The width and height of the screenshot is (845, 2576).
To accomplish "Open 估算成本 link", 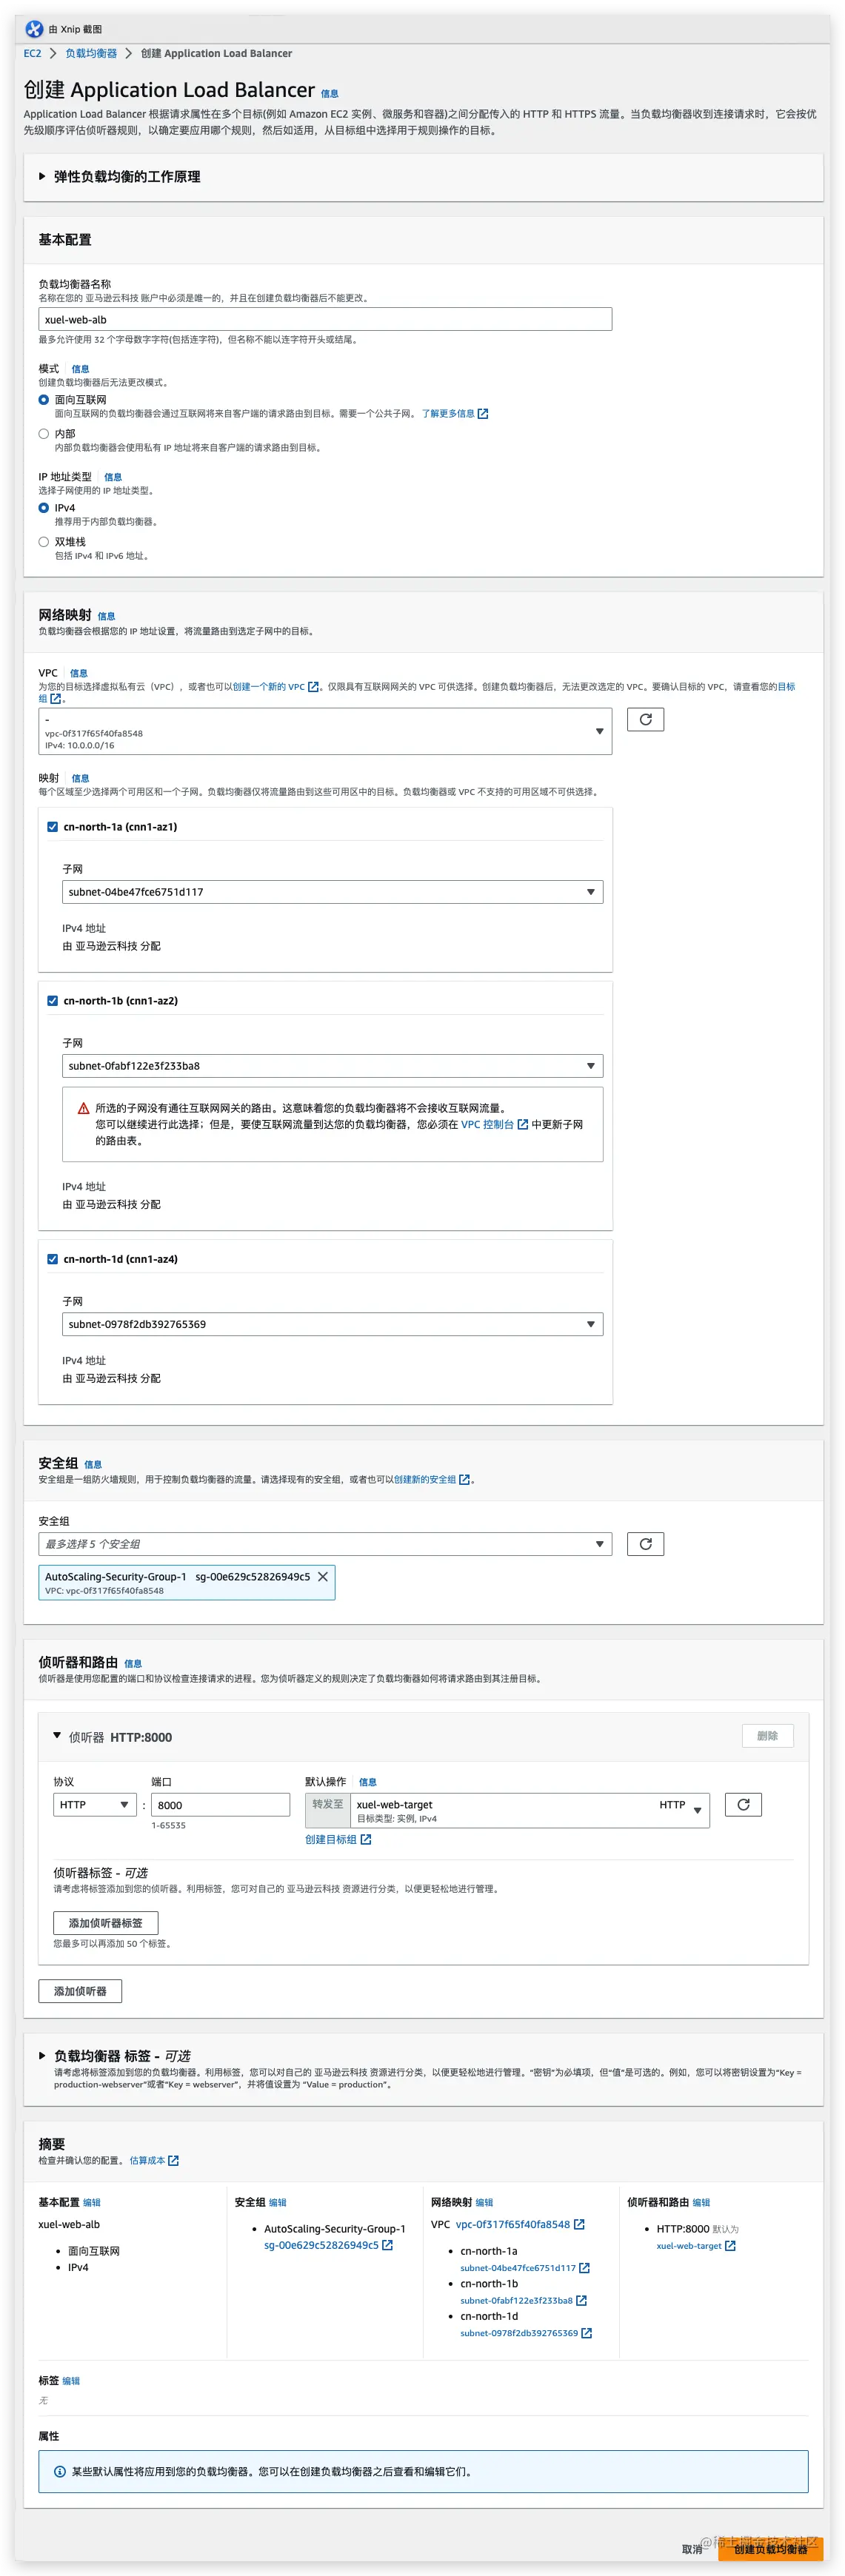I will coord(147,2161).
